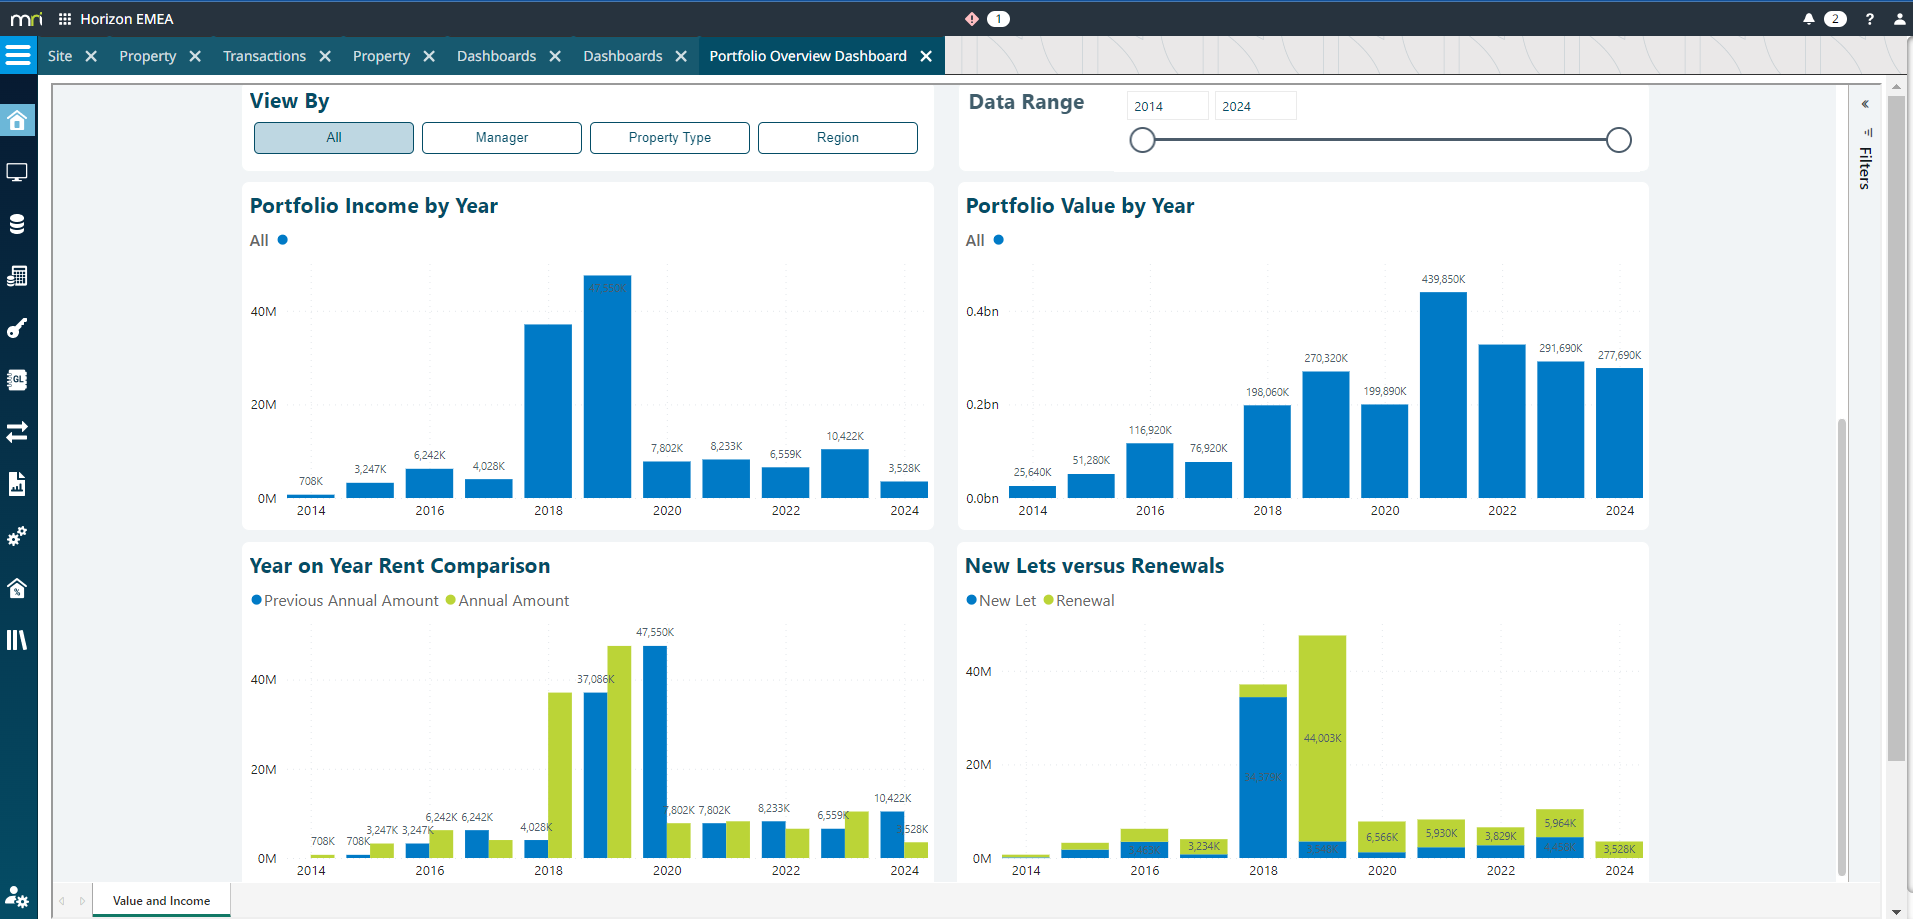Viewport: 1913px width, 919px height.
Task: Open the key icon in the sidebar
Action: coord(18,328)
